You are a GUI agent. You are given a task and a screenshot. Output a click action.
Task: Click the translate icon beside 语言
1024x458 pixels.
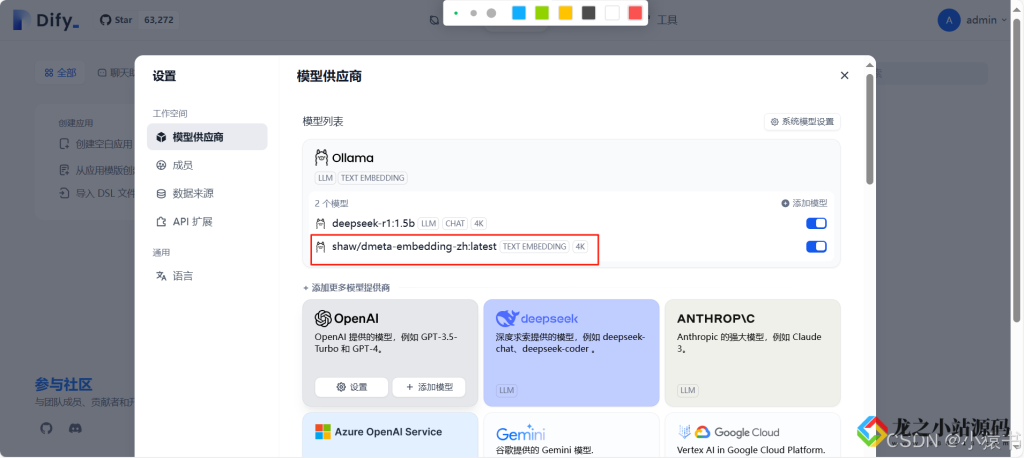[x=161, y=276]
